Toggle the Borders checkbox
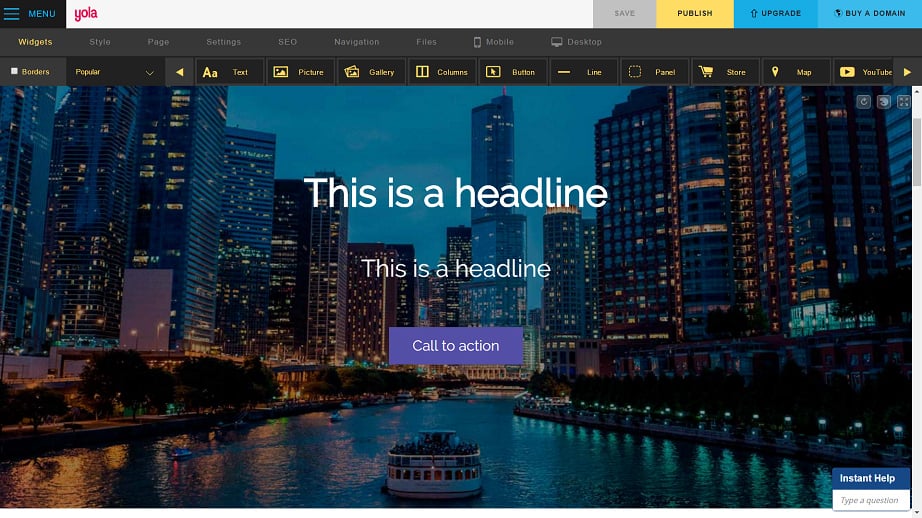The width and height of the screenshot is (922, 518). point(14,71)
